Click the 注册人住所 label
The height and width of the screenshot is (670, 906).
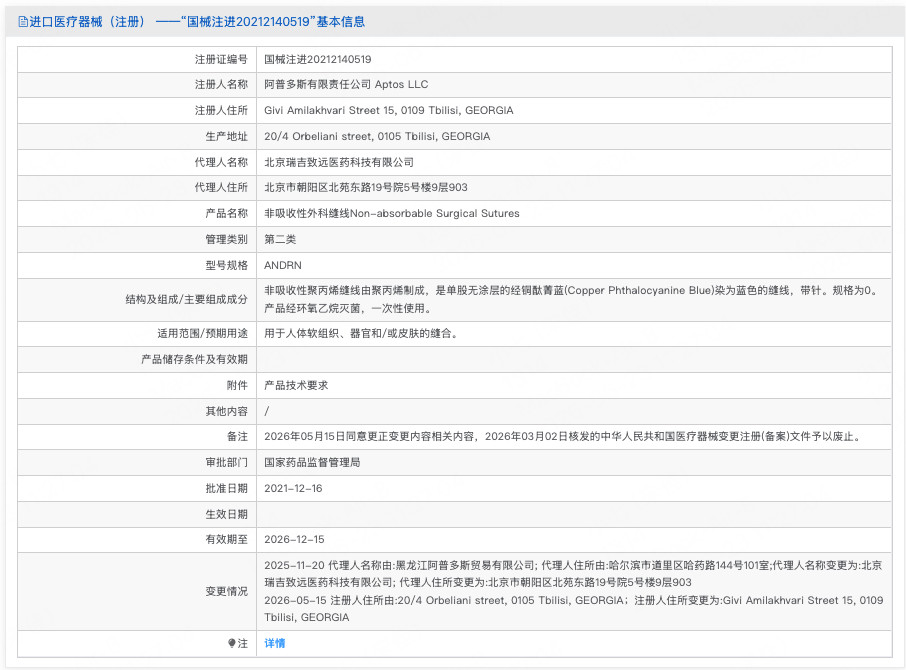click(x=221, y=110)
